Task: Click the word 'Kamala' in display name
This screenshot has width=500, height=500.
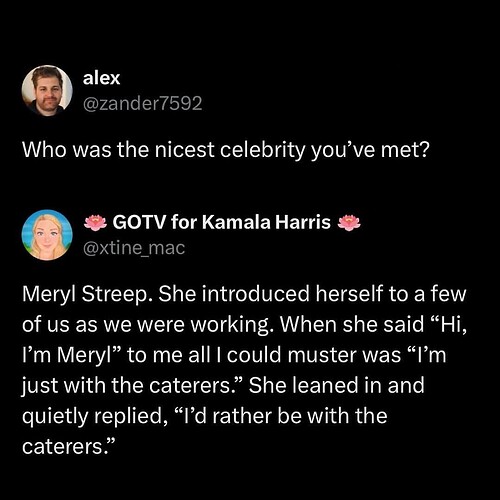Action: [x=236, y=222]
